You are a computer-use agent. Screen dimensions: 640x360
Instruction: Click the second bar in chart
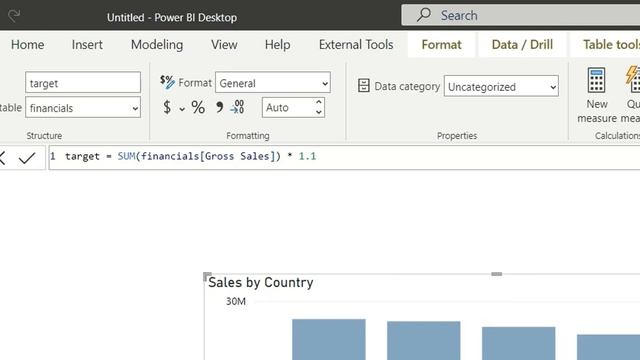[424, 340]
